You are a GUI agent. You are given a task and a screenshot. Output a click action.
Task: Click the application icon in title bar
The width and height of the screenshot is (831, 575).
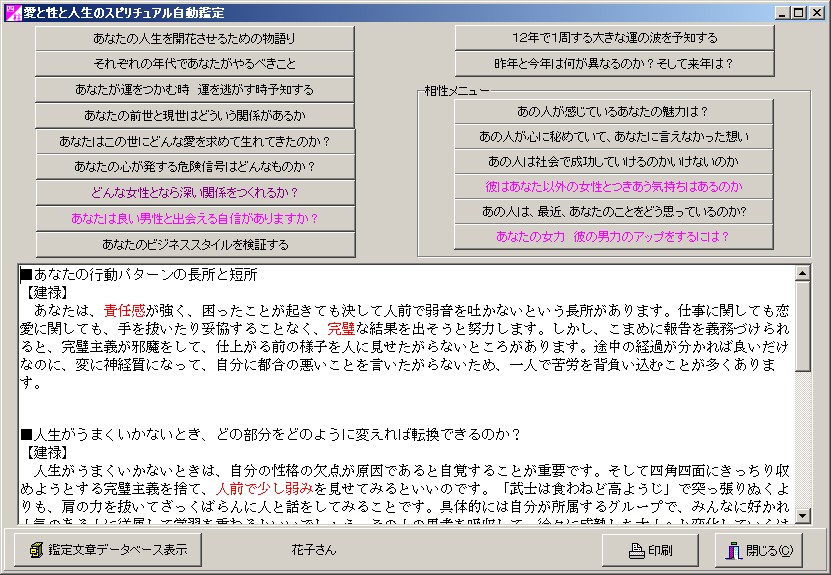pyautogui.click(x=13, y=12)
